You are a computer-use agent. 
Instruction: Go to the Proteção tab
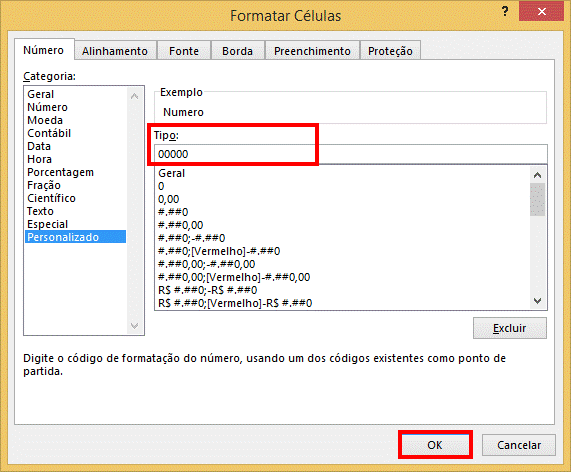click(x=390, y=51)
